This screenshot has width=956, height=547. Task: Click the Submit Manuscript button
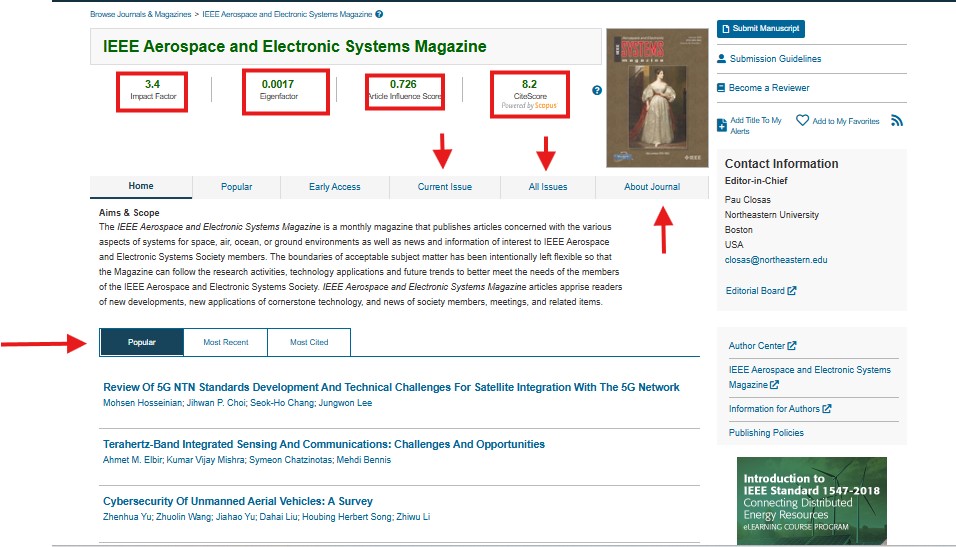click(x=761, y=29)
